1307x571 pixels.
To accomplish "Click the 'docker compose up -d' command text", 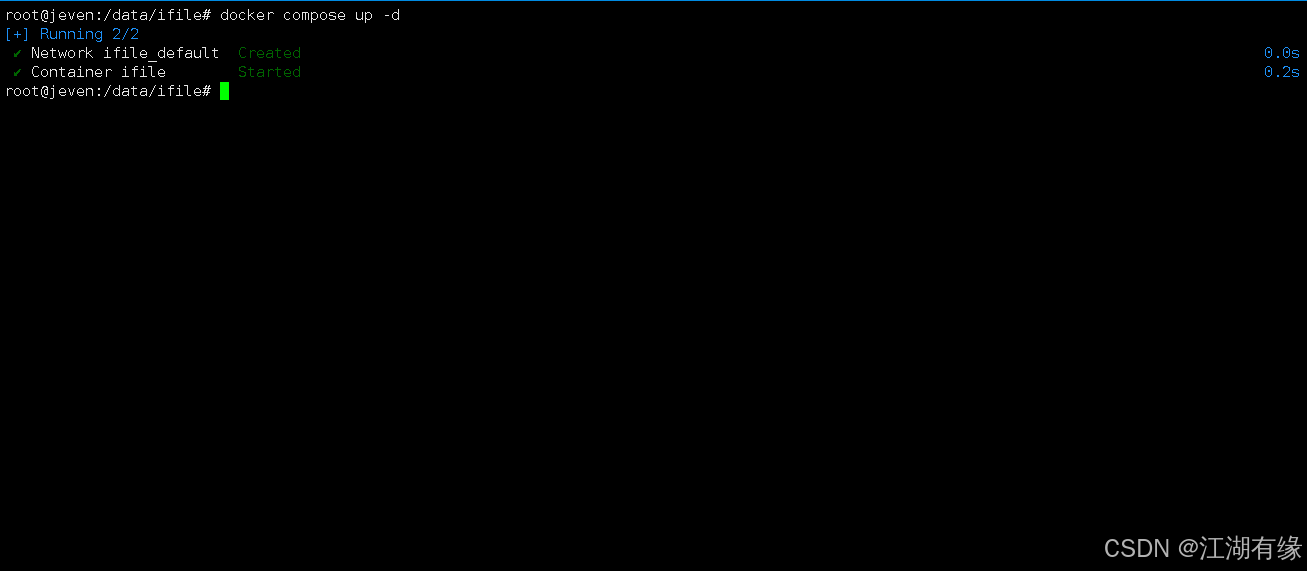I will click(x=310, y=15).
